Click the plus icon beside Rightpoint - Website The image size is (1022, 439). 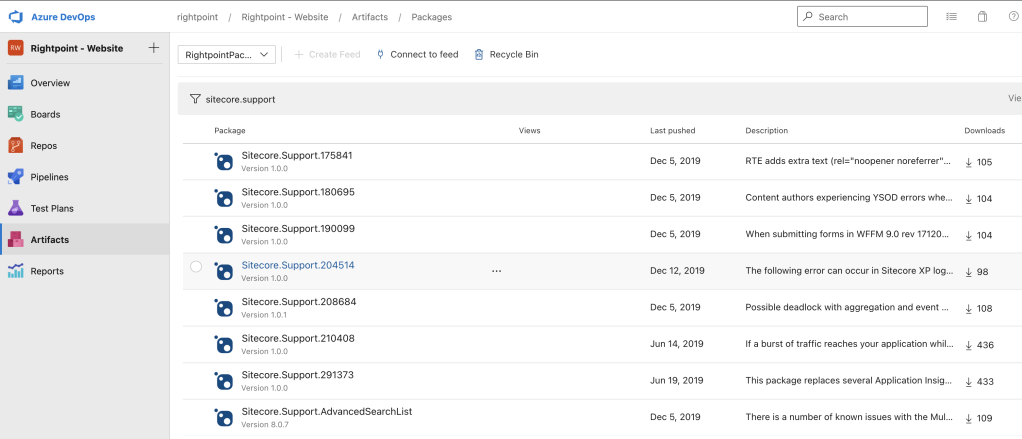(x=154, y=48)
